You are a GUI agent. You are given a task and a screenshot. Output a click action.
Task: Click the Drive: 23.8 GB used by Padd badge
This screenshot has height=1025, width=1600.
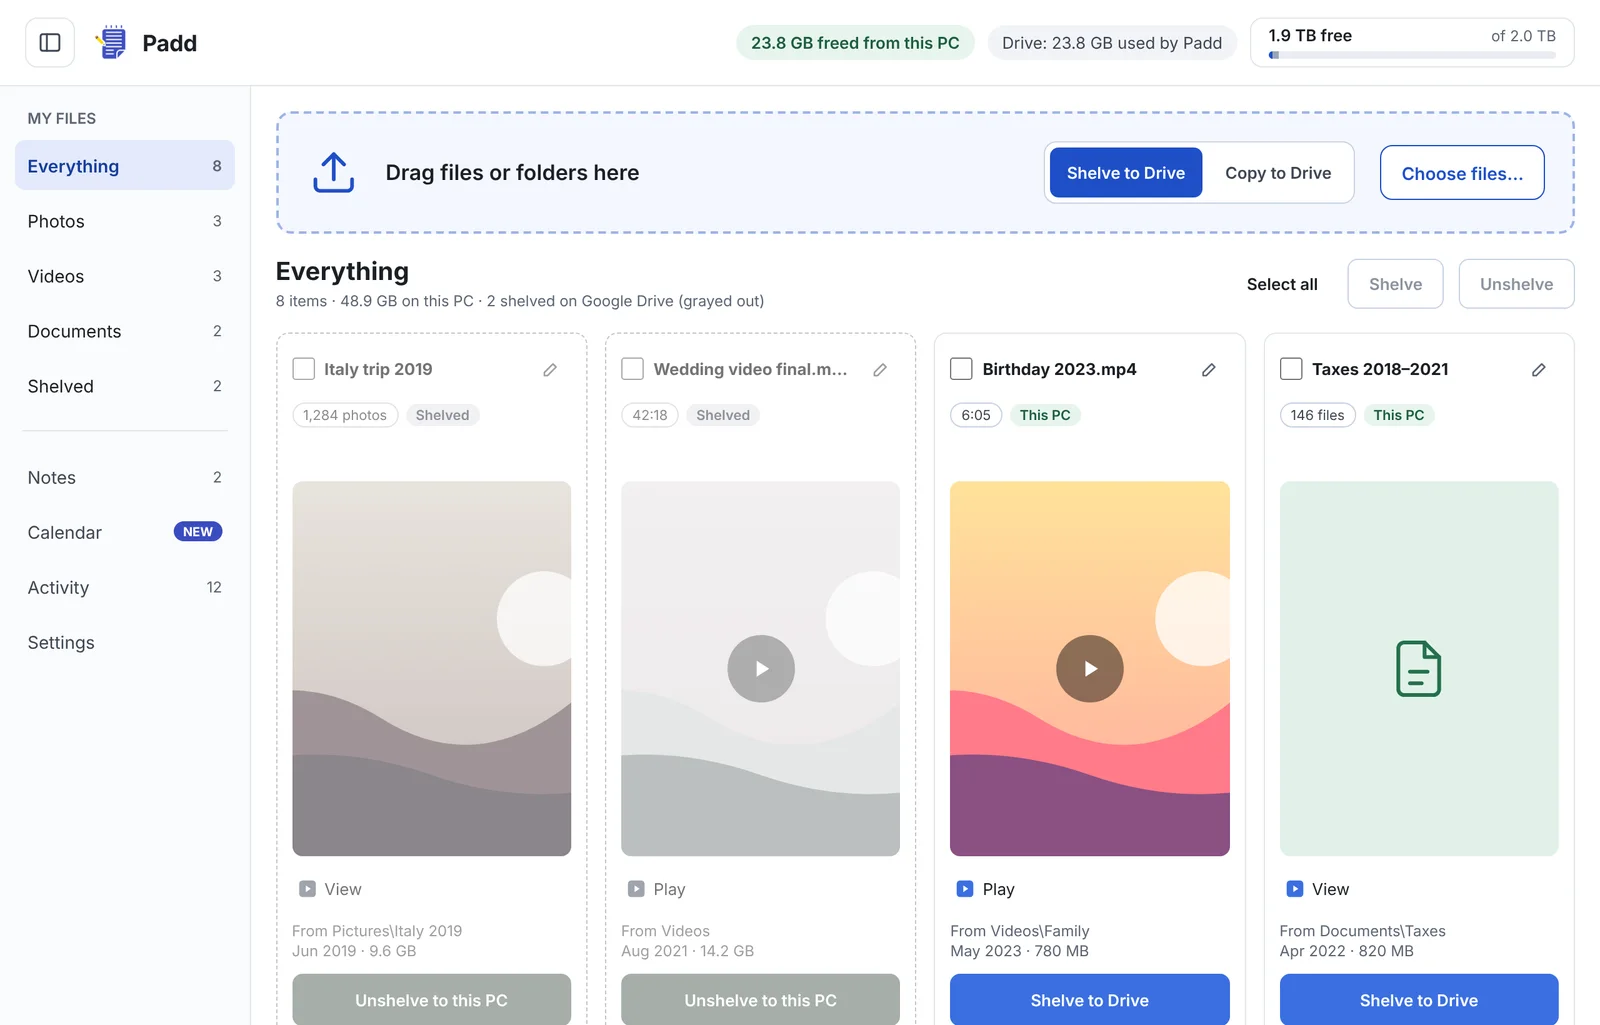pyautogui.click(x=1112, y=43)
